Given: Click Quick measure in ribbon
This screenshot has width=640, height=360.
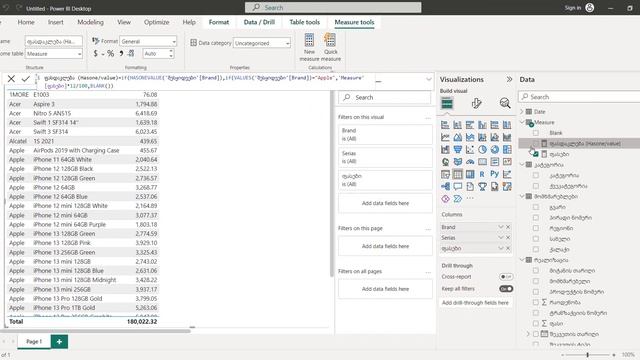Looking at the screenshot, I should 331,47.
